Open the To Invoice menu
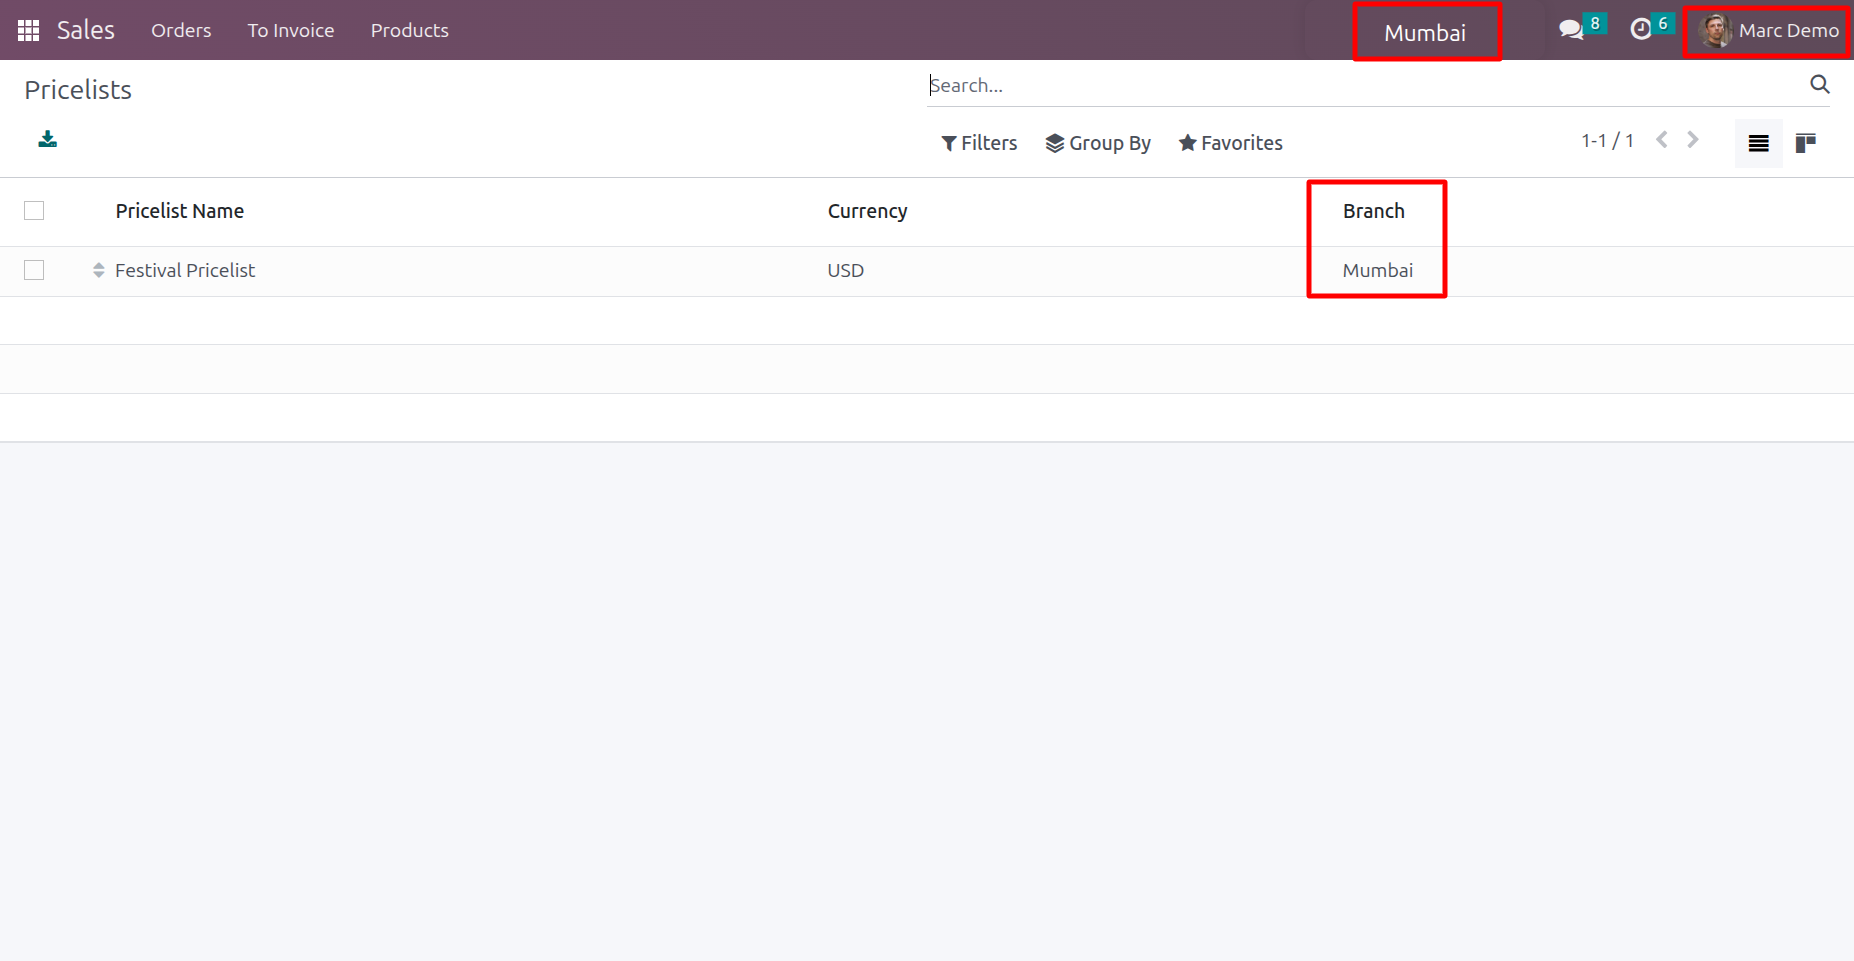The height and width of the screenshot is (961, 1854). click(291, 30)
